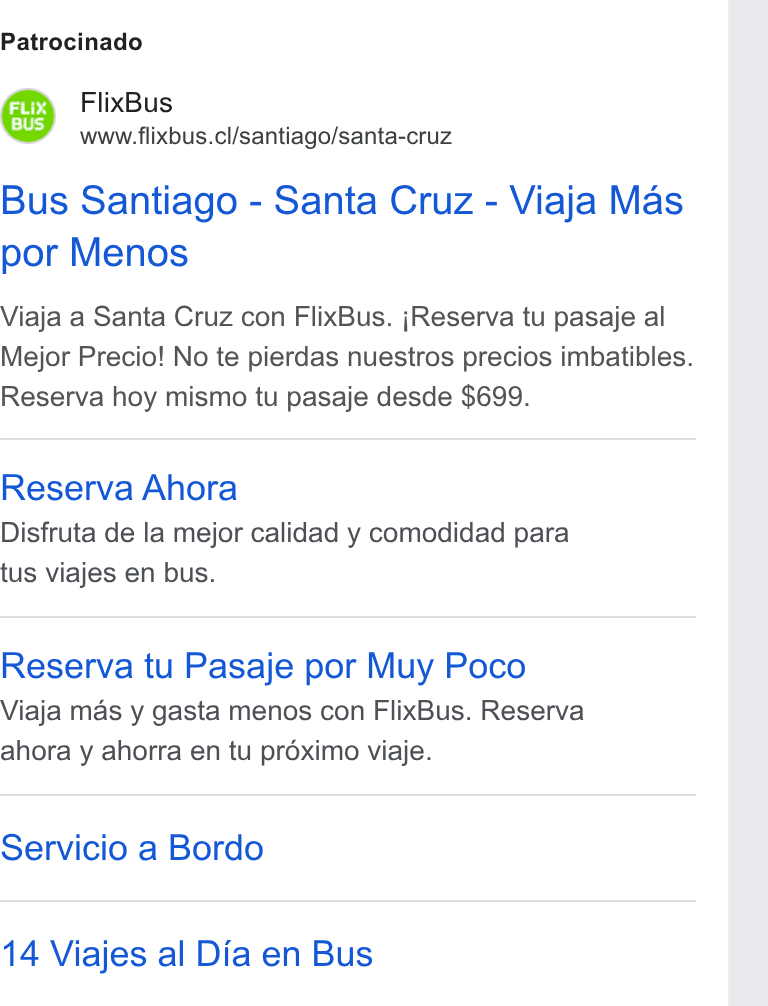
Task: Open the www.flixbus.cl/santiago/santa-cruz URL
Action: pyautogui.click(x=266, y=136)
